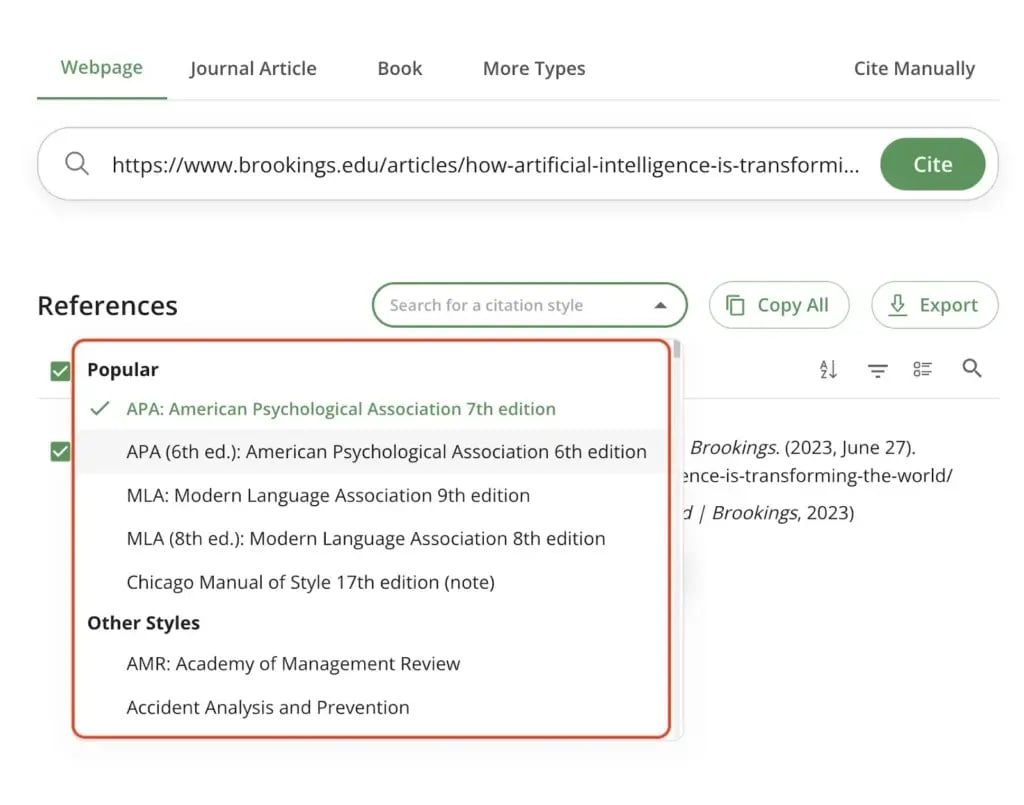Click the Copy All button
The height and width of the screenshot is (805, 1024).
point(778,306)
